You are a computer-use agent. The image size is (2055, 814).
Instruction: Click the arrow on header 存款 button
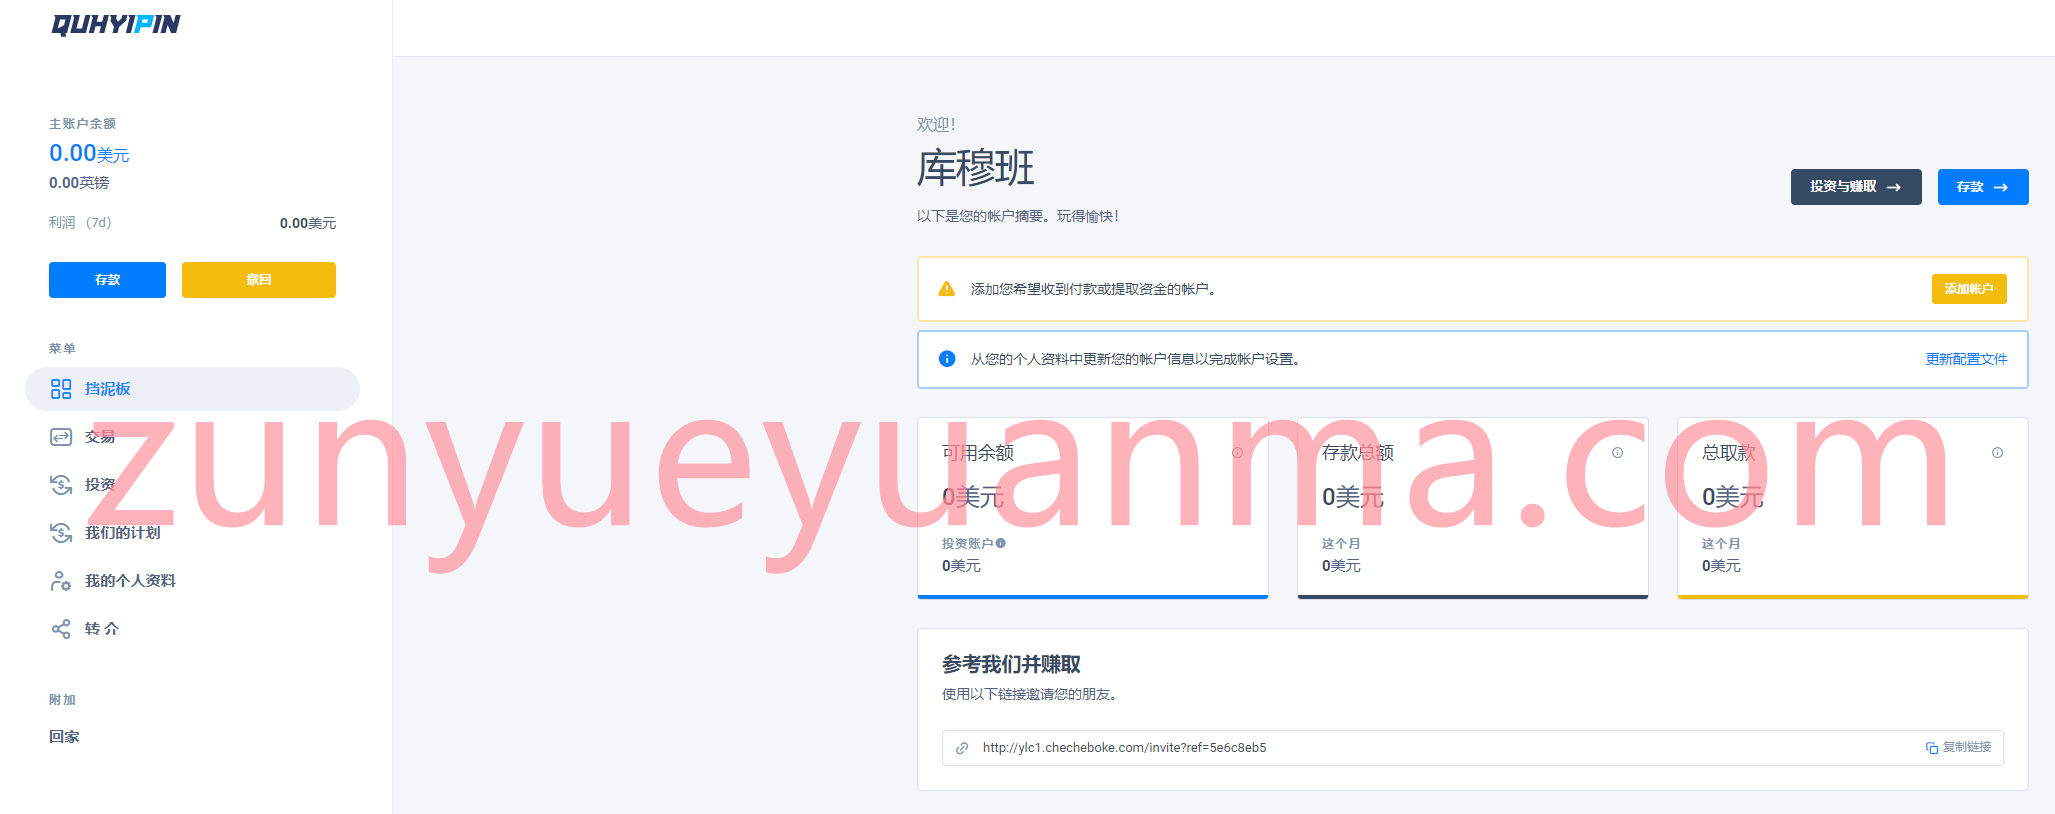(x=2001, y=187)
